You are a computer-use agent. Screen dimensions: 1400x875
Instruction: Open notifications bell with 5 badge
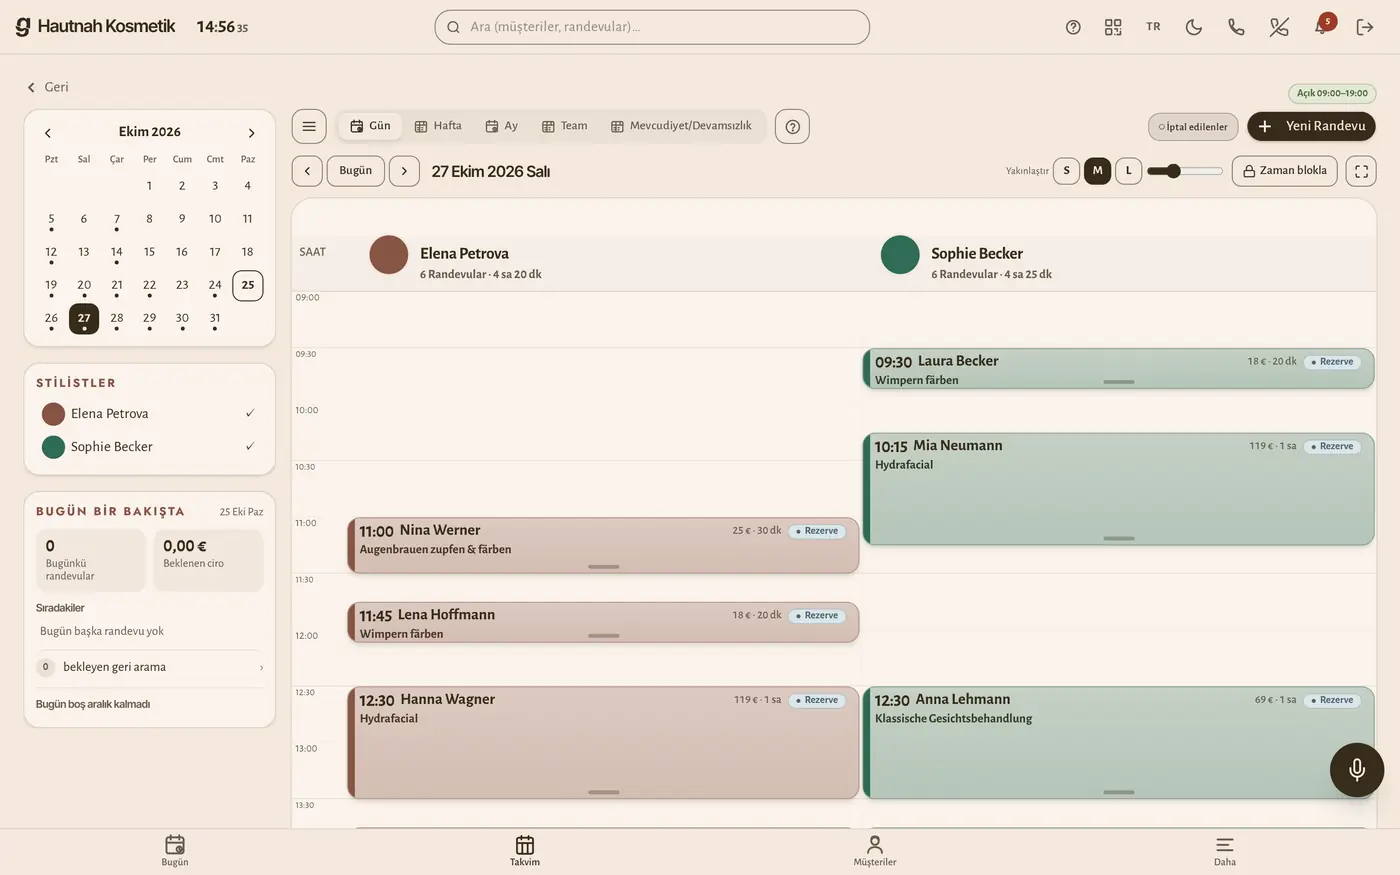[x=1322, y=26]
